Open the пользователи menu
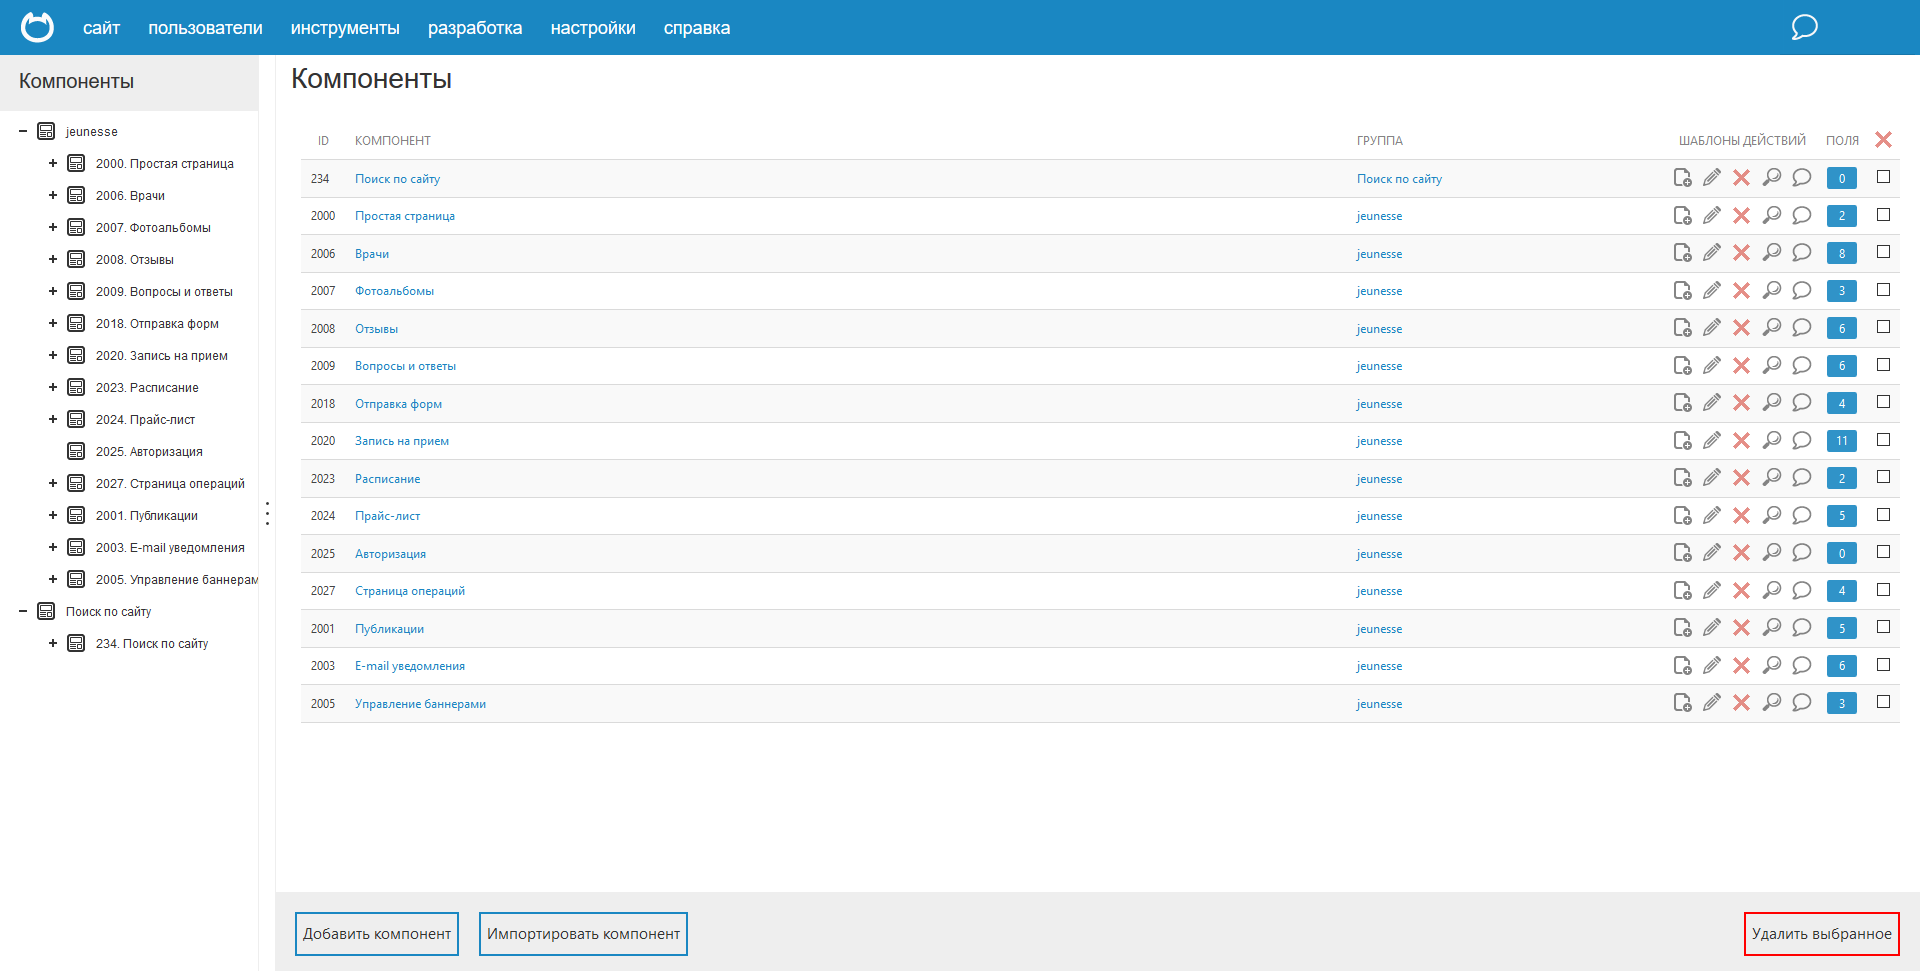The image size is (1920, 971). click(x=205, y=28)
